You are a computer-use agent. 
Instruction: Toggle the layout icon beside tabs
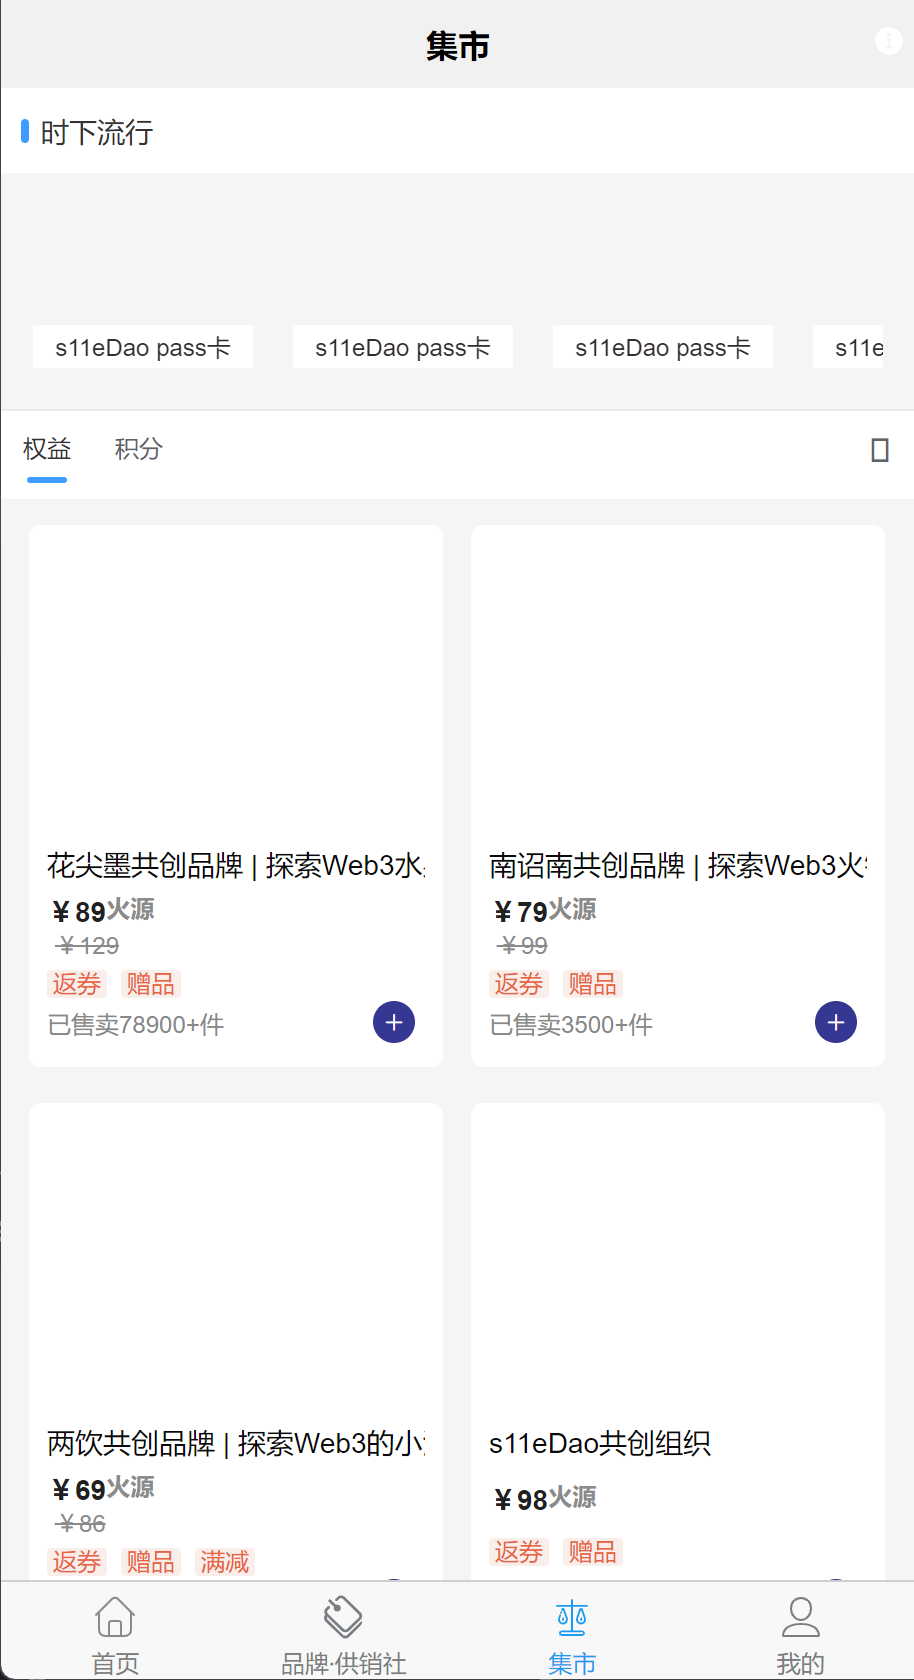point(880,450)
